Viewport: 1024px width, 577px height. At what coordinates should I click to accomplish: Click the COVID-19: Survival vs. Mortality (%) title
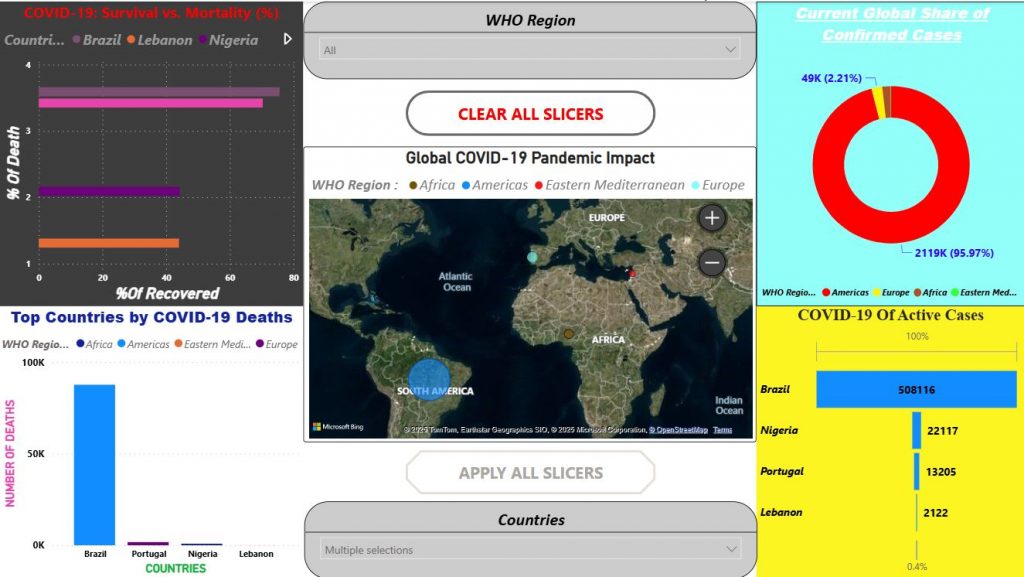point(151,12)
